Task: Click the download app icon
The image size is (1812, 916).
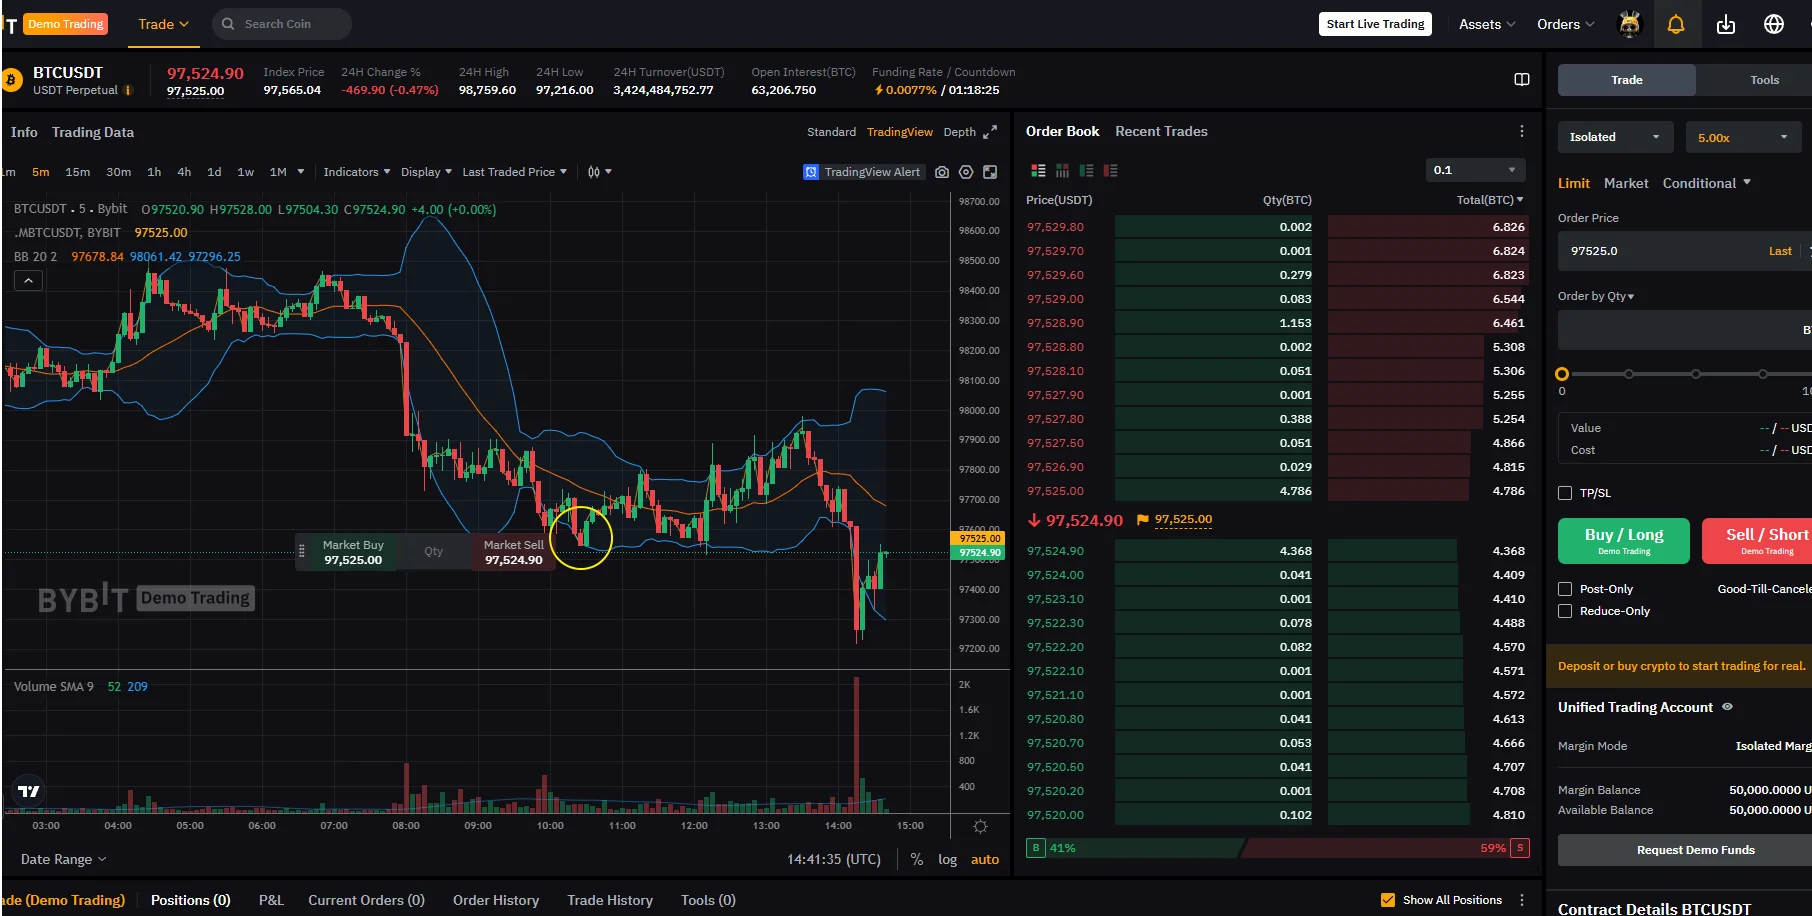Action: (x=1726, y=24)
